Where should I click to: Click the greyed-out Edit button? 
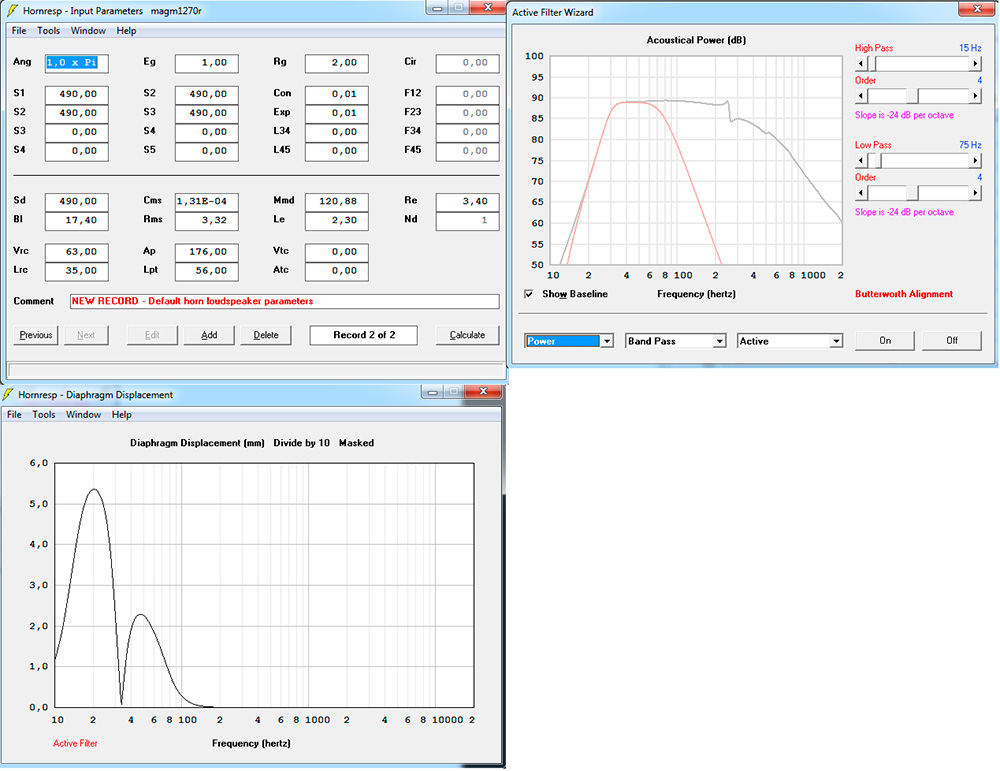152,335
